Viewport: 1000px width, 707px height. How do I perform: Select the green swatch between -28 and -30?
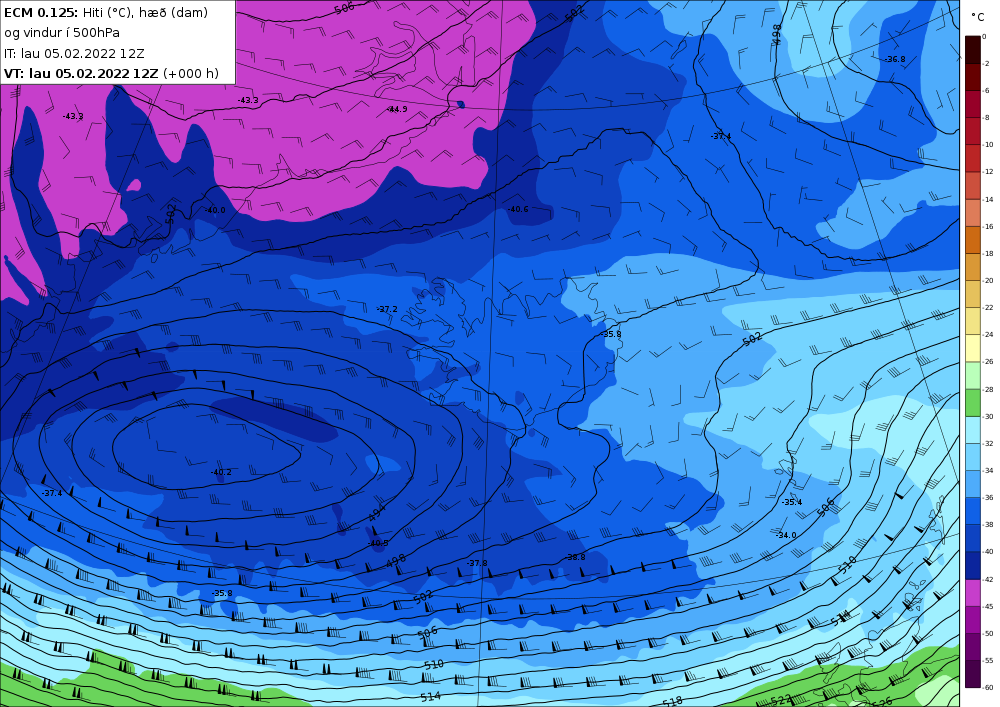pyautogui.click(x=973, y=403)
